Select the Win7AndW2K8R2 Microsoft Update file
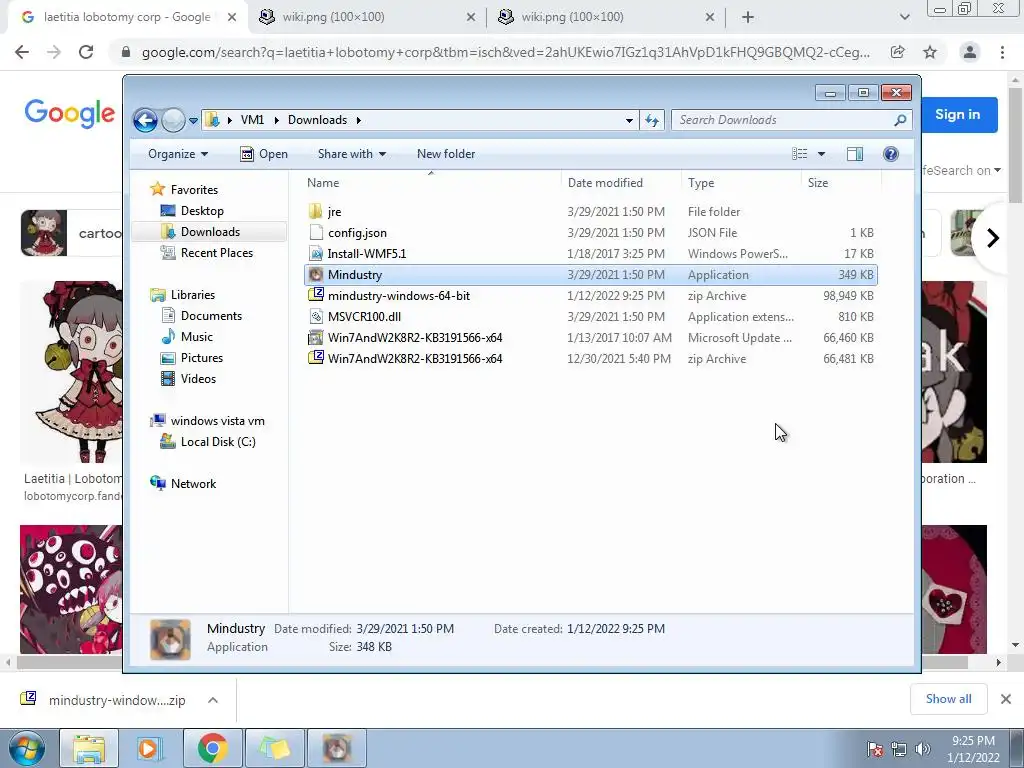Image resolution: width=1024 pixels, height=768 pixels. click(590, 338)
